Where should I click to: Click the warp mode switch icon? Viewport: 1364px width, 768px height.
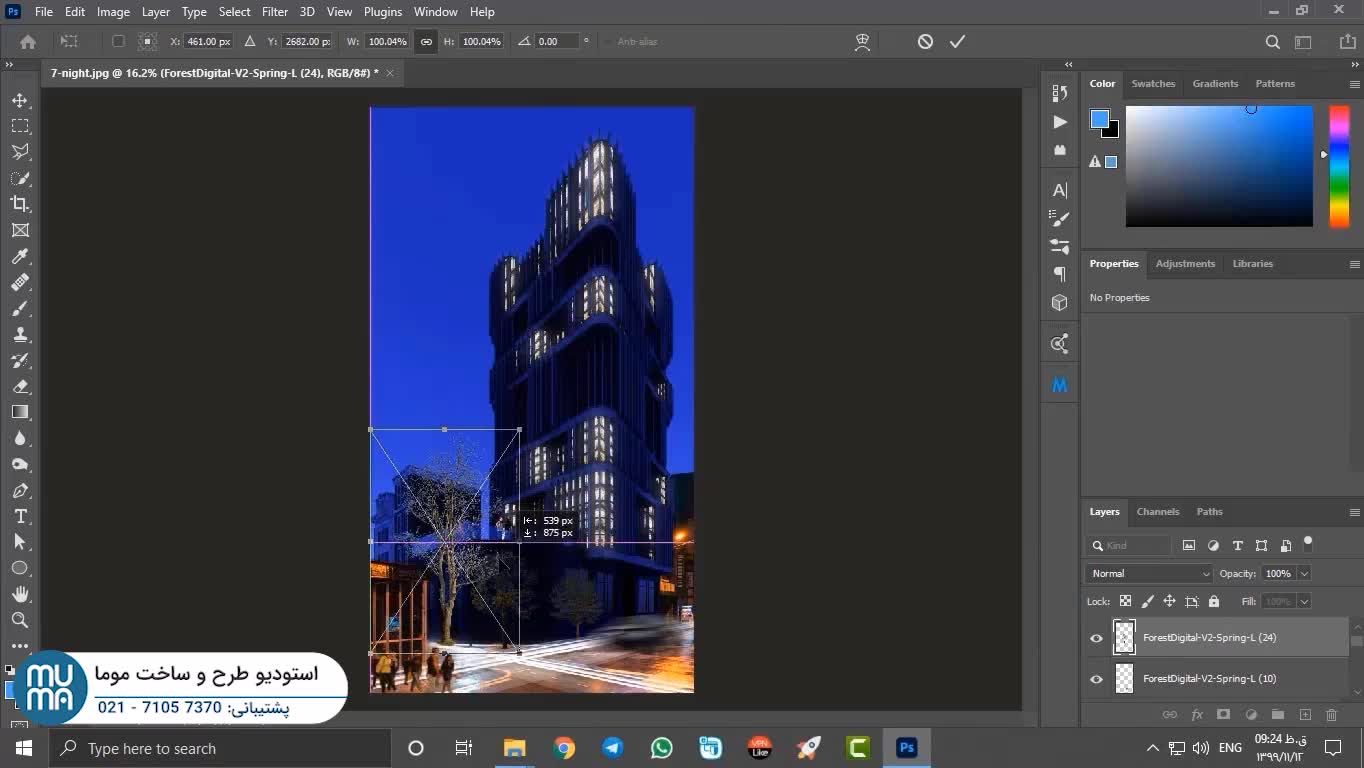coord(862,41)
